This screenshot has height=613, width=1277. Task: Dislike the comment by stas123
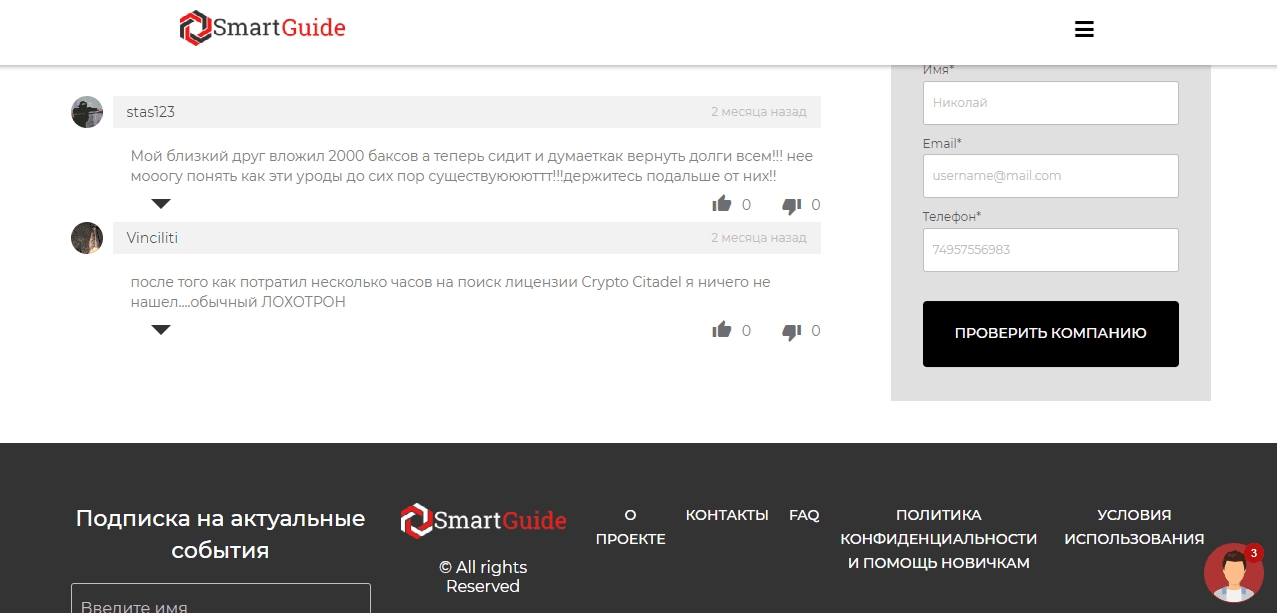click(x=791, y=205)
